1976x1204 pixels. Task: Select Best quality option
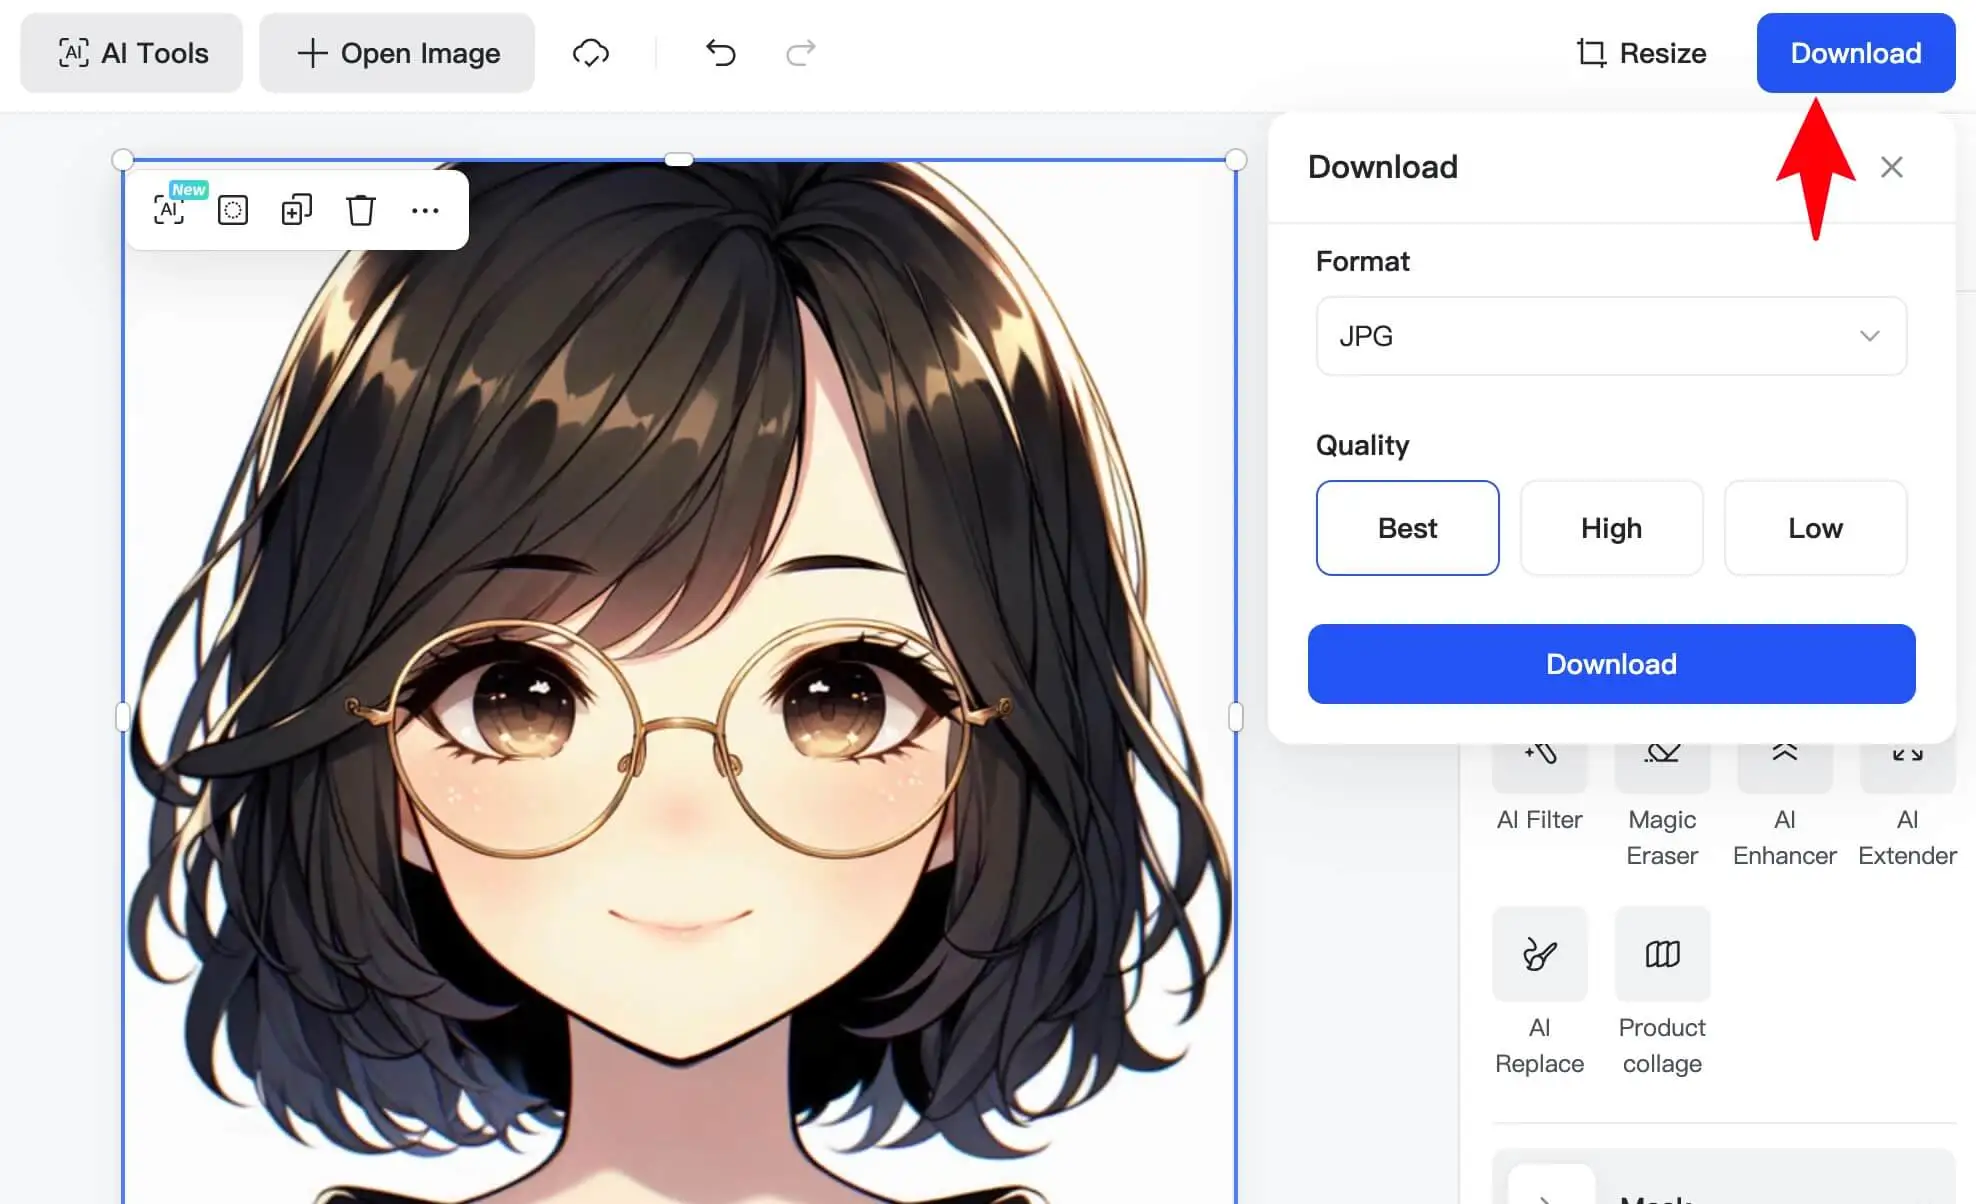[1407, 528]
